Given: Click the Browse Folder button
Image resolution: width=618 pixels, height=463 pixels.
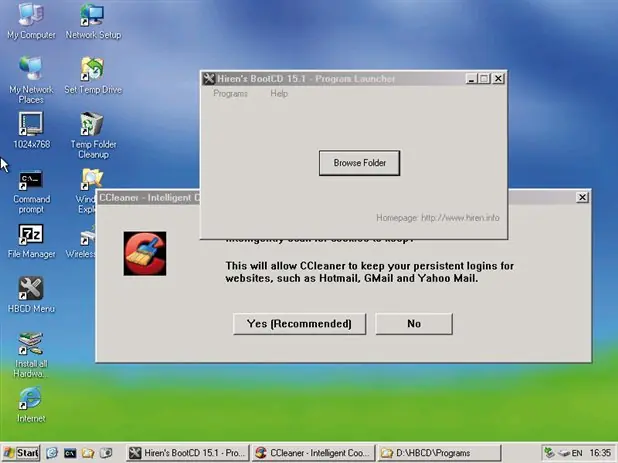Looking at the screenshot, I should tap(359, 163).
